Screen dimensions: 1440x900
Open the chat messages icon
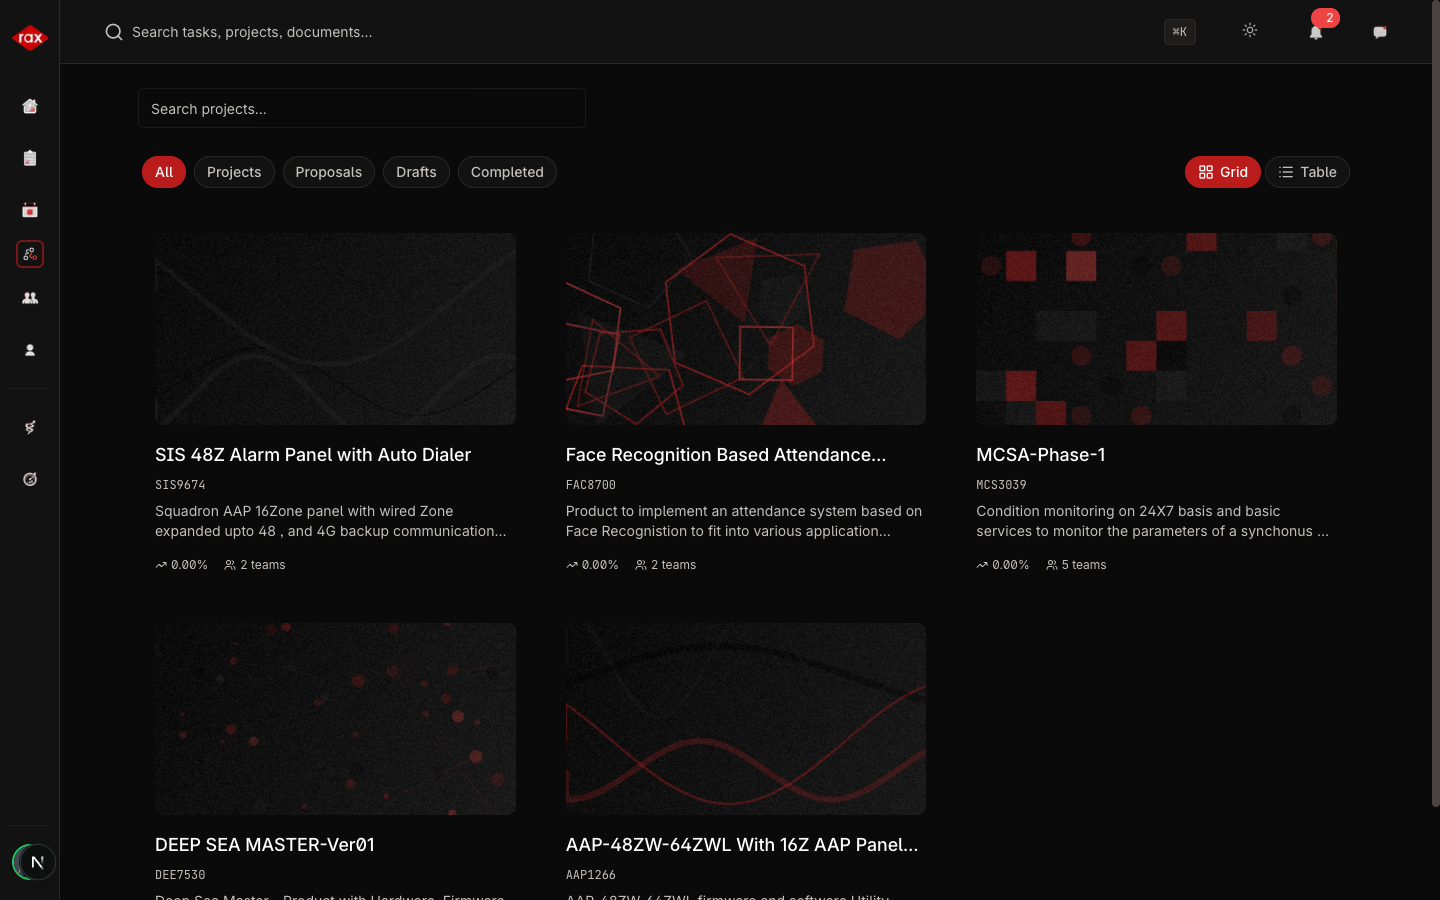[x=1380, y=32]
